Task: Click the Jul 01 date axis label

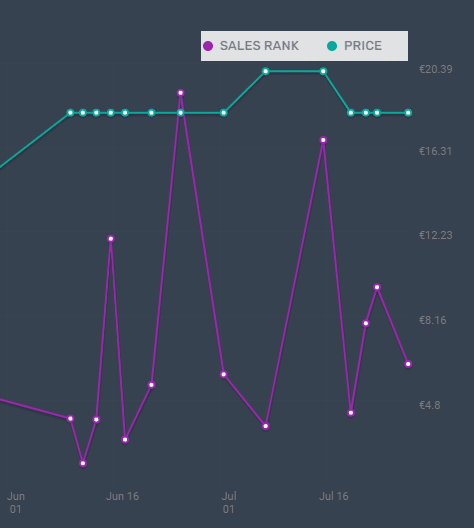Action: [x=229, y=502]
